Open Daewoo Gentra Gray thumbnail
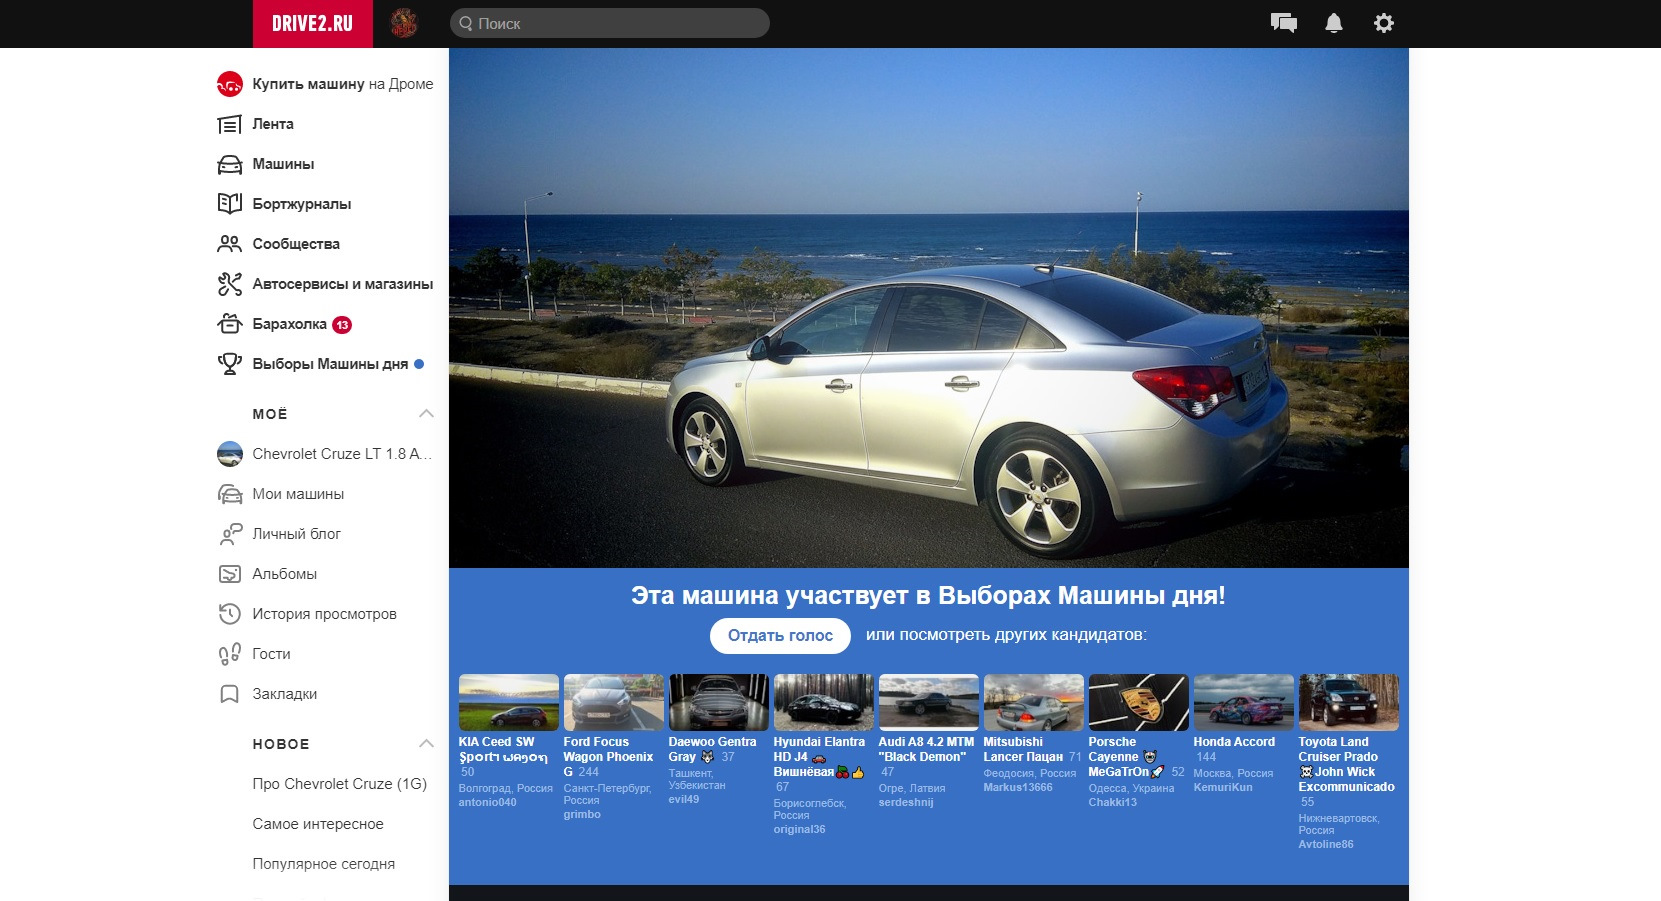This screenshot has width=1661, height=901. click(x=718, y=702)
